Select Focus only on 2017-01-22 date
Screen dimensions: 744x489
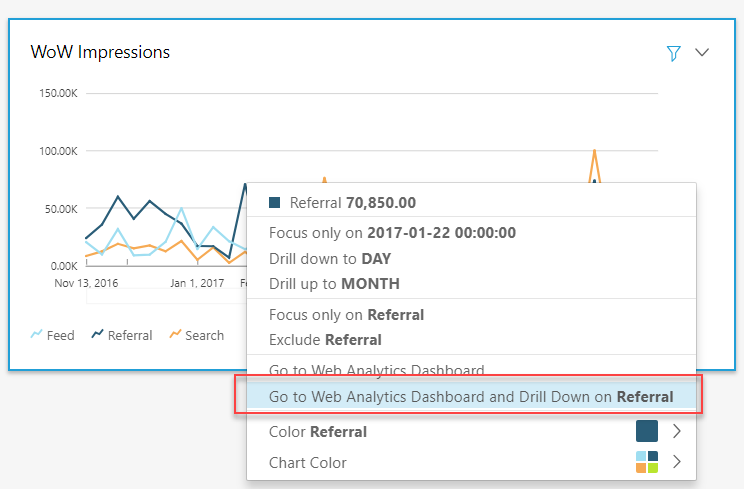tap(392, 233)
